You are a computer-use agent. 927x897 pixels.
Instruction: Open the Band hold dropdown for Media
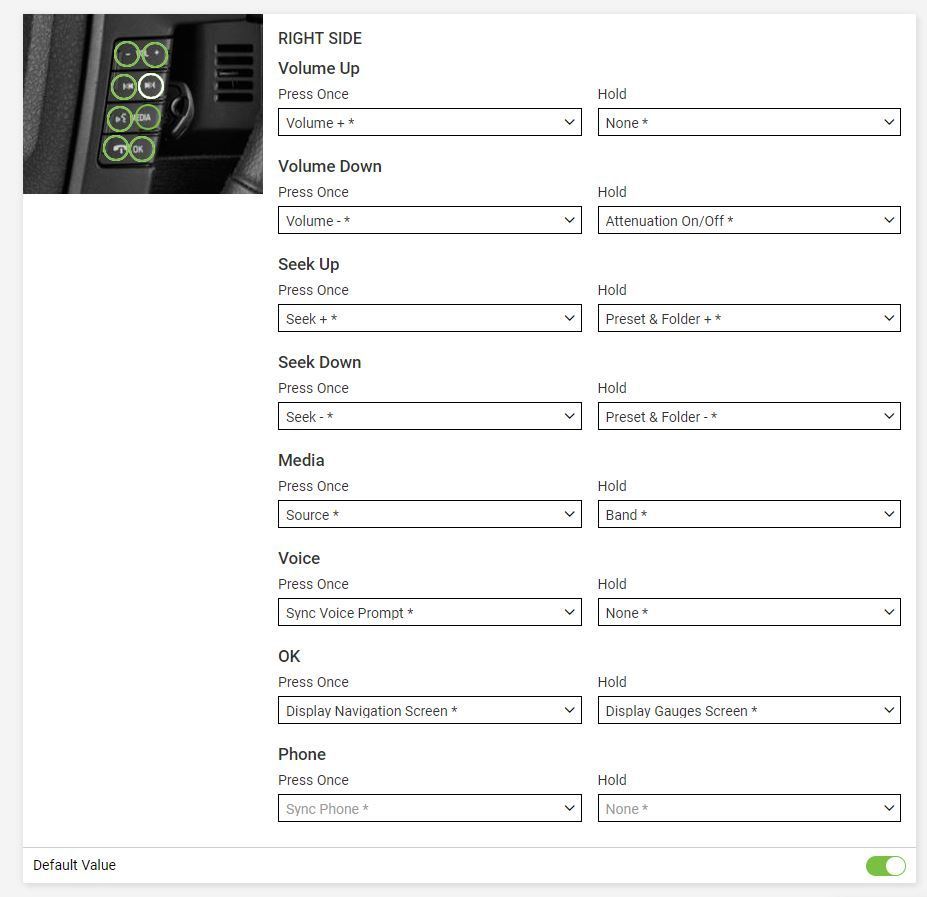749,514
